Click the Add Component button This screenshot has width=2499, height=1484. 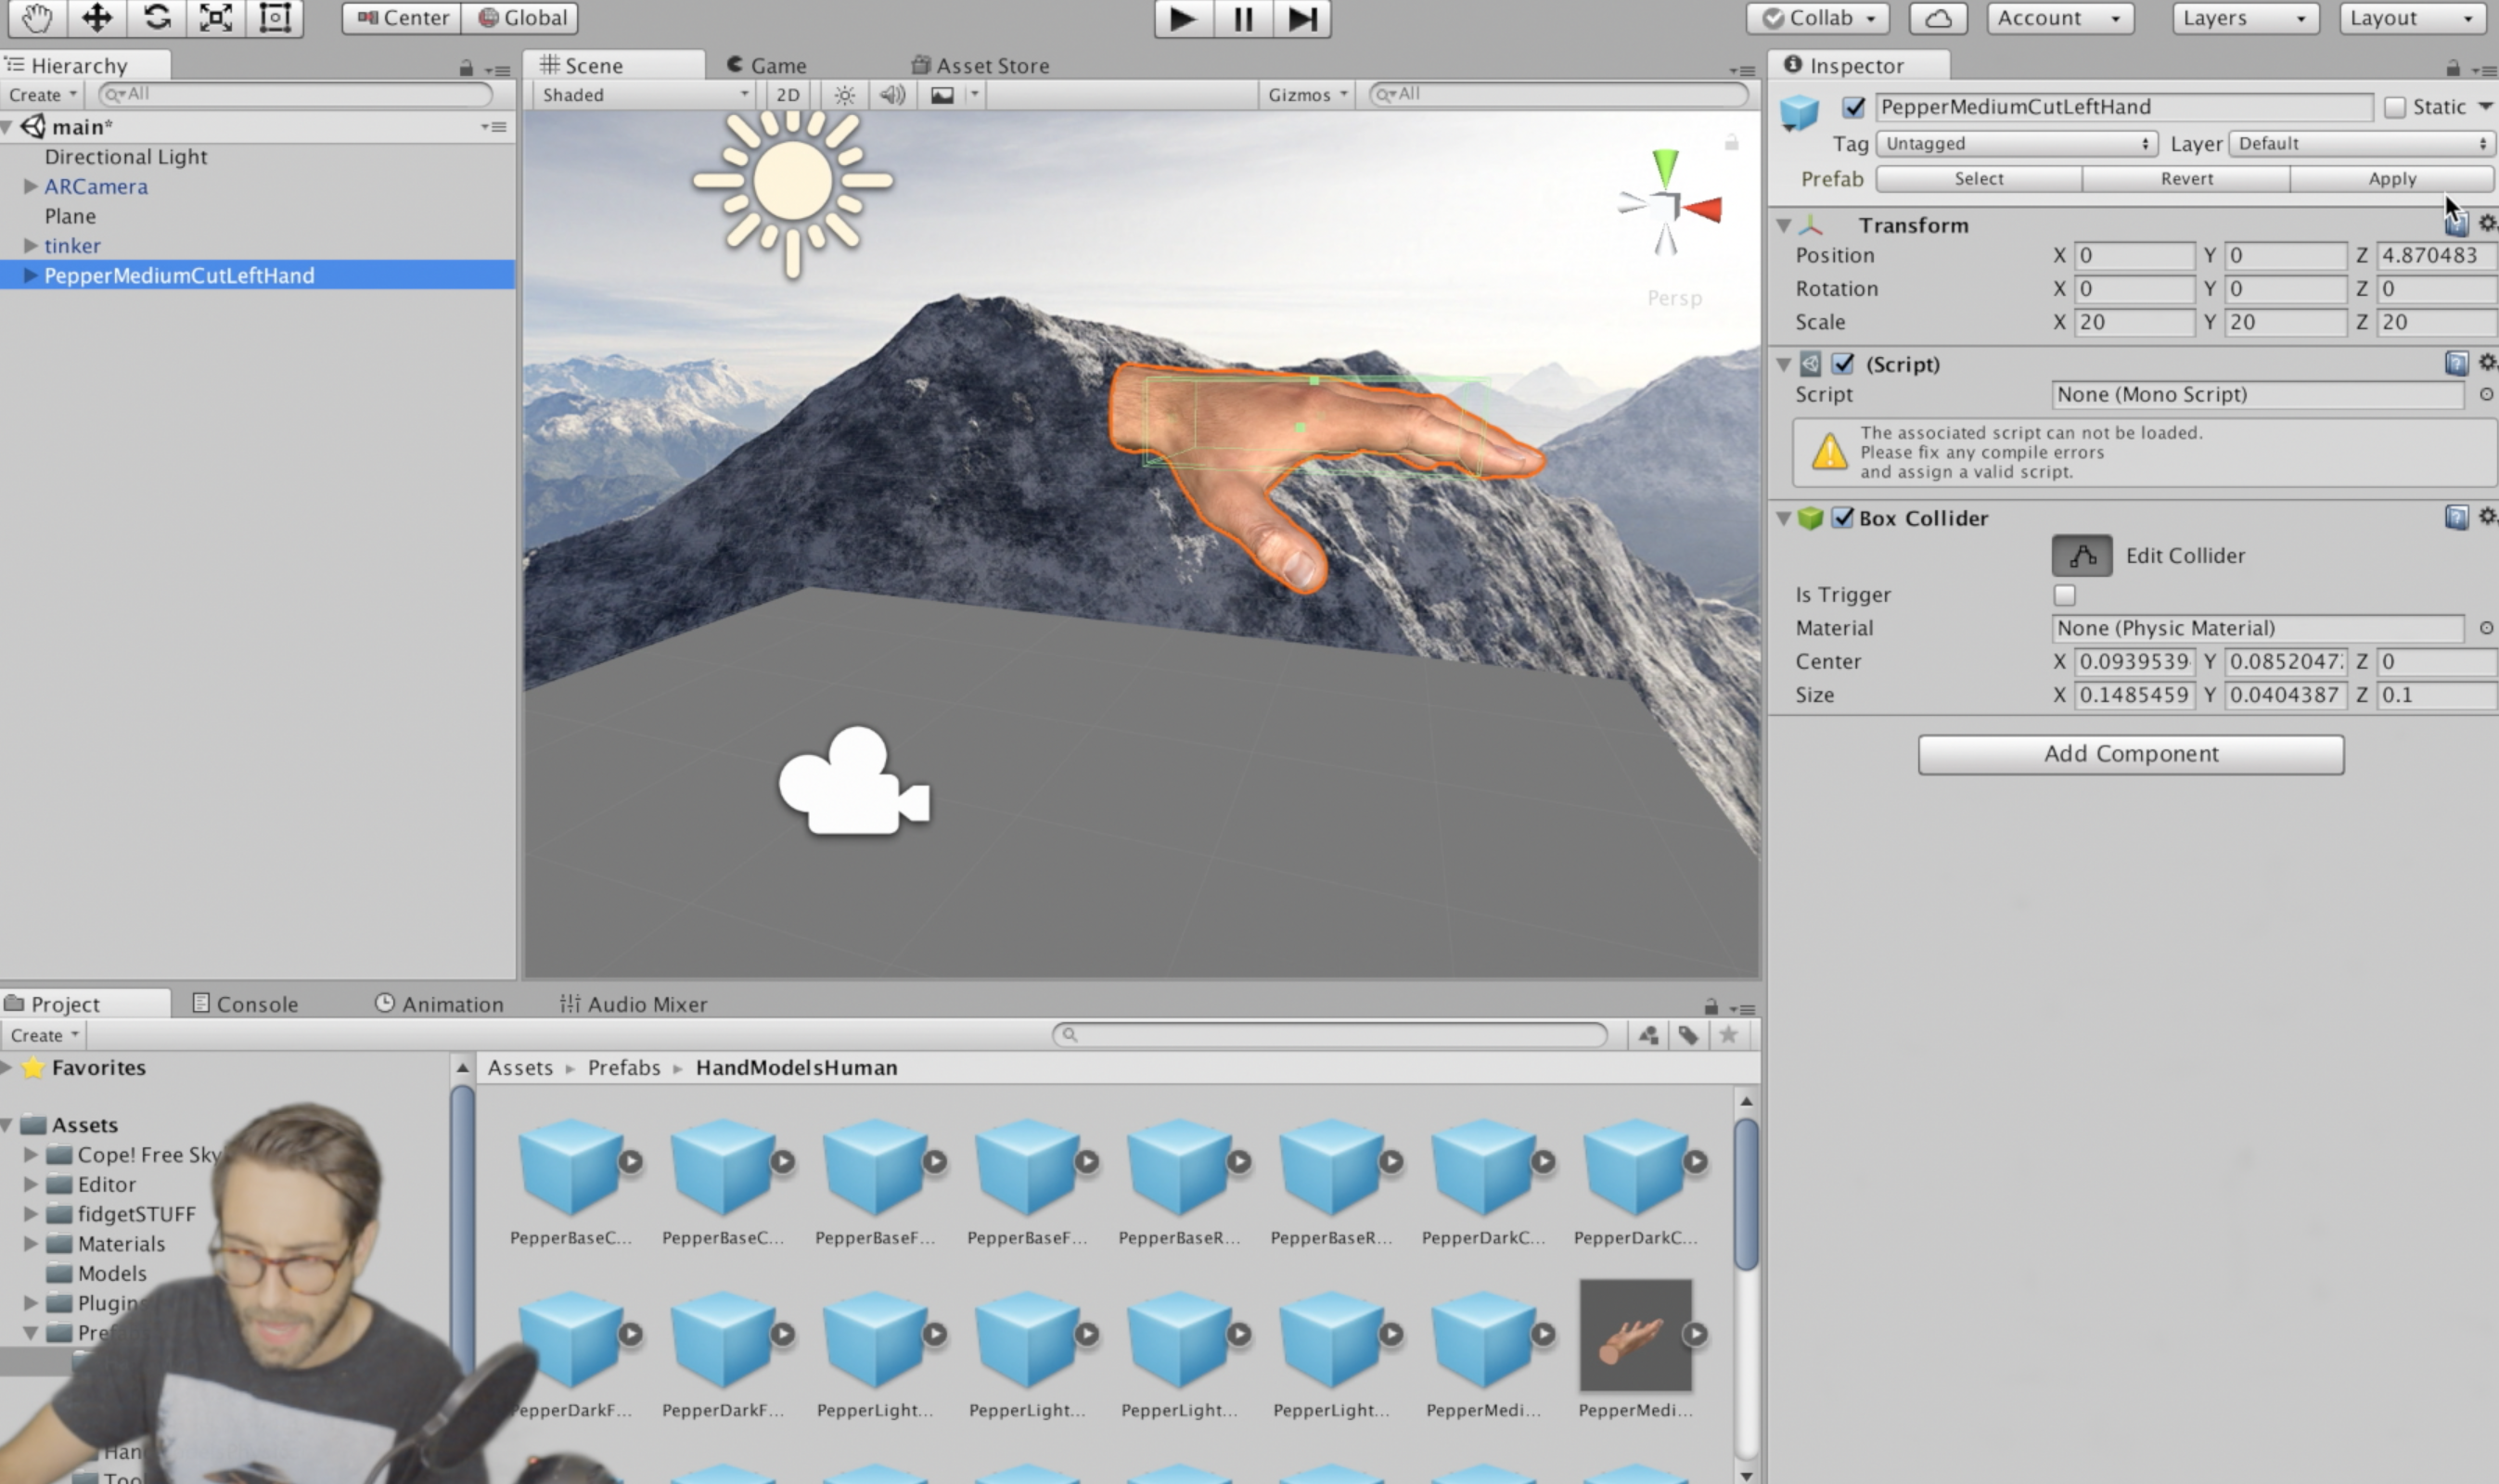2132,754
